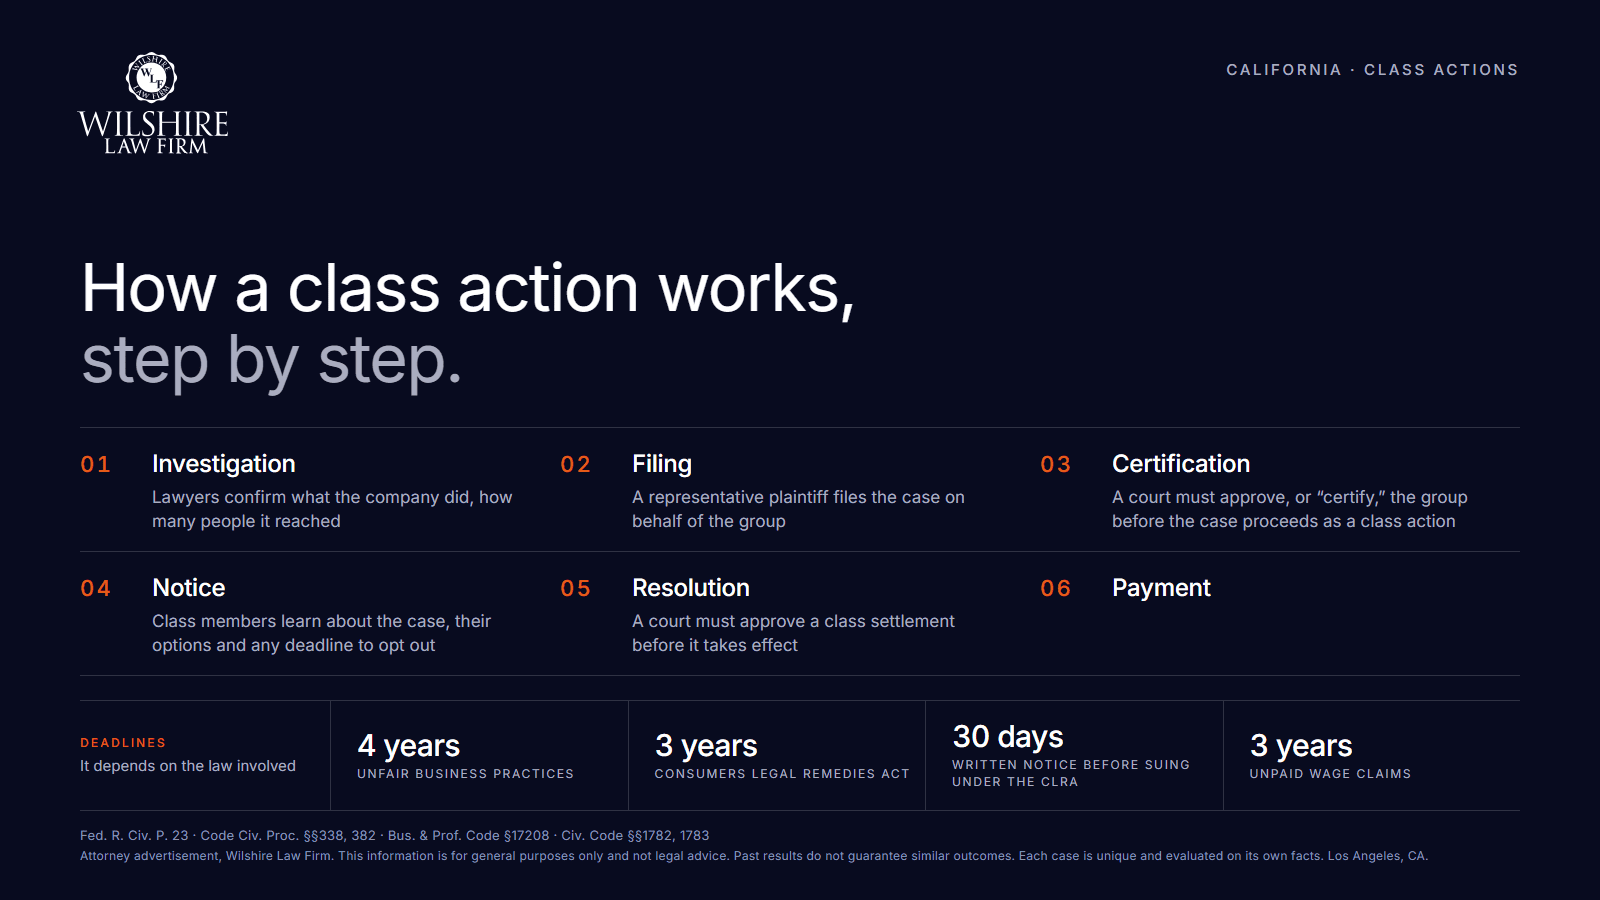Click the Notice step title
The height and width of the screenshot is (900, 1600).
[x=189, y=588]
